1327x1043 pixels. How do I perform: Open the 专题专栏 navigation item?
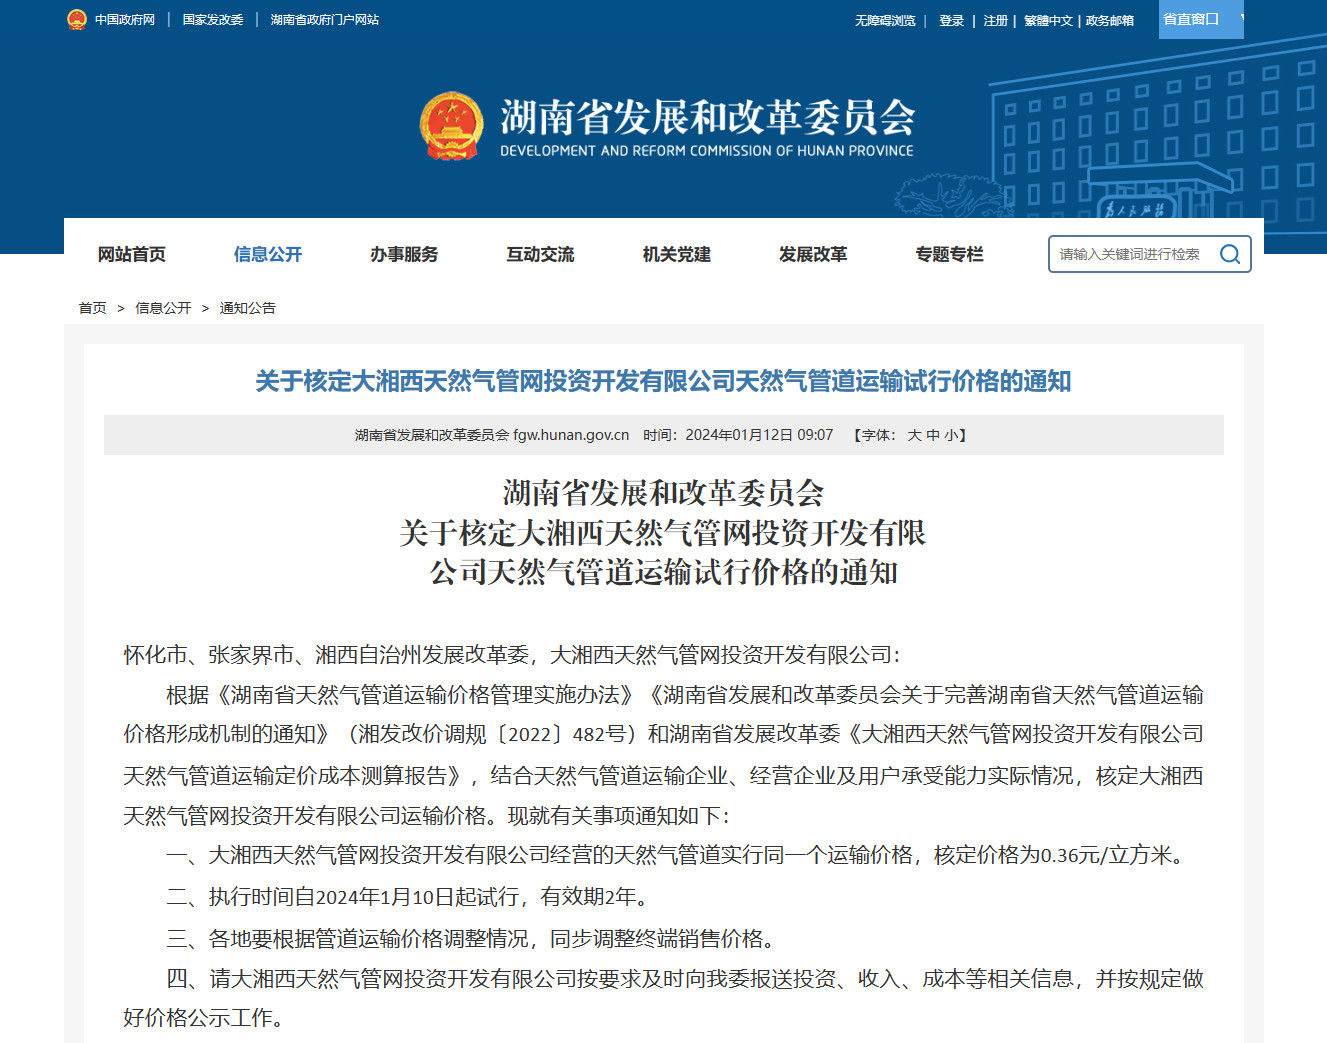[949, 254]
